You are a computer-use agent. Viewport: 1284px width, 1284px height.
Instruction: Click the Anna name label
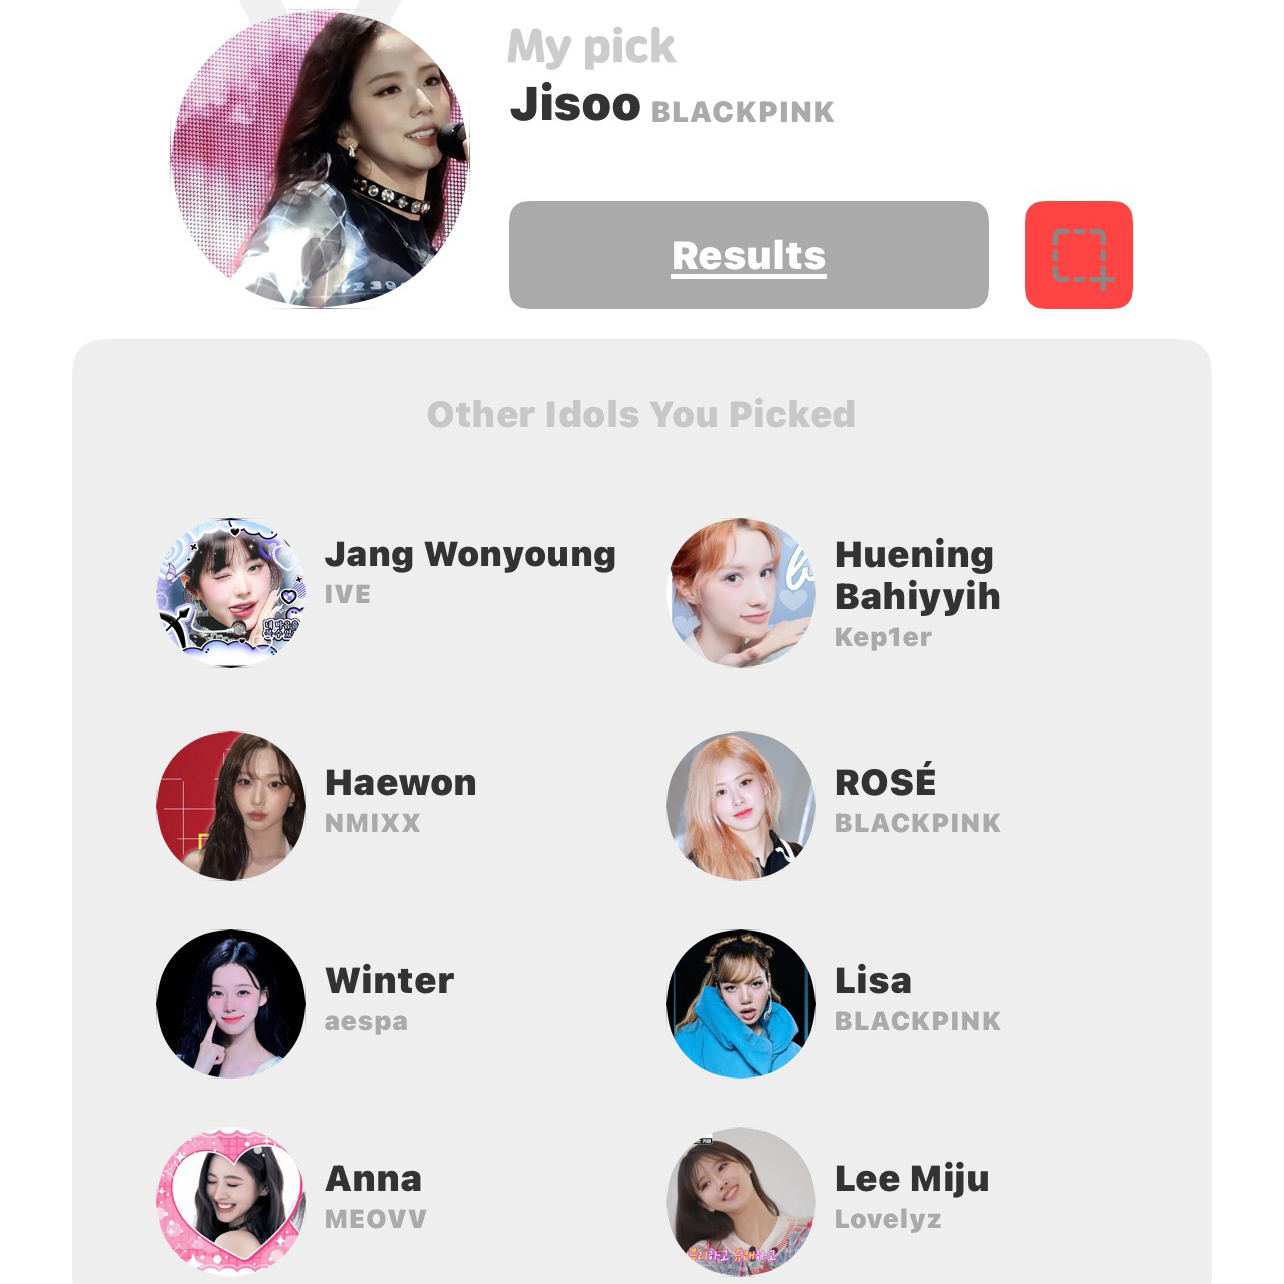pyautogui.click(x=373, y=1178)
